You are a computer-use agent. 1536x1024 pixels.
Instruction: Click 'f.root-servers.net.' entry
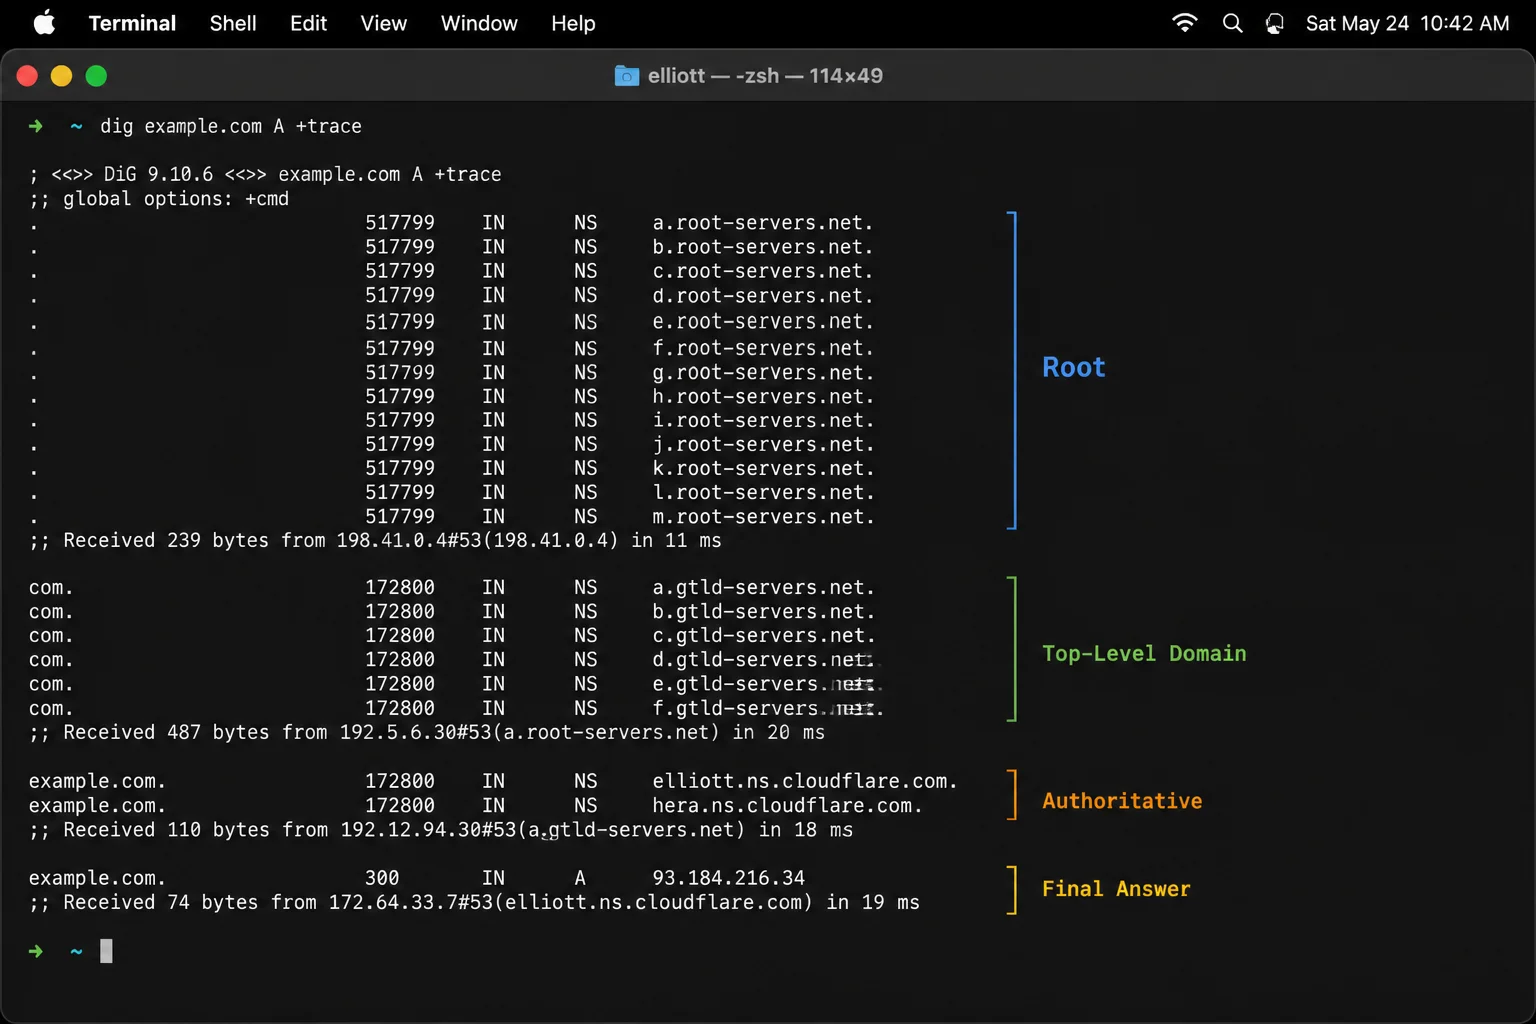763,348
